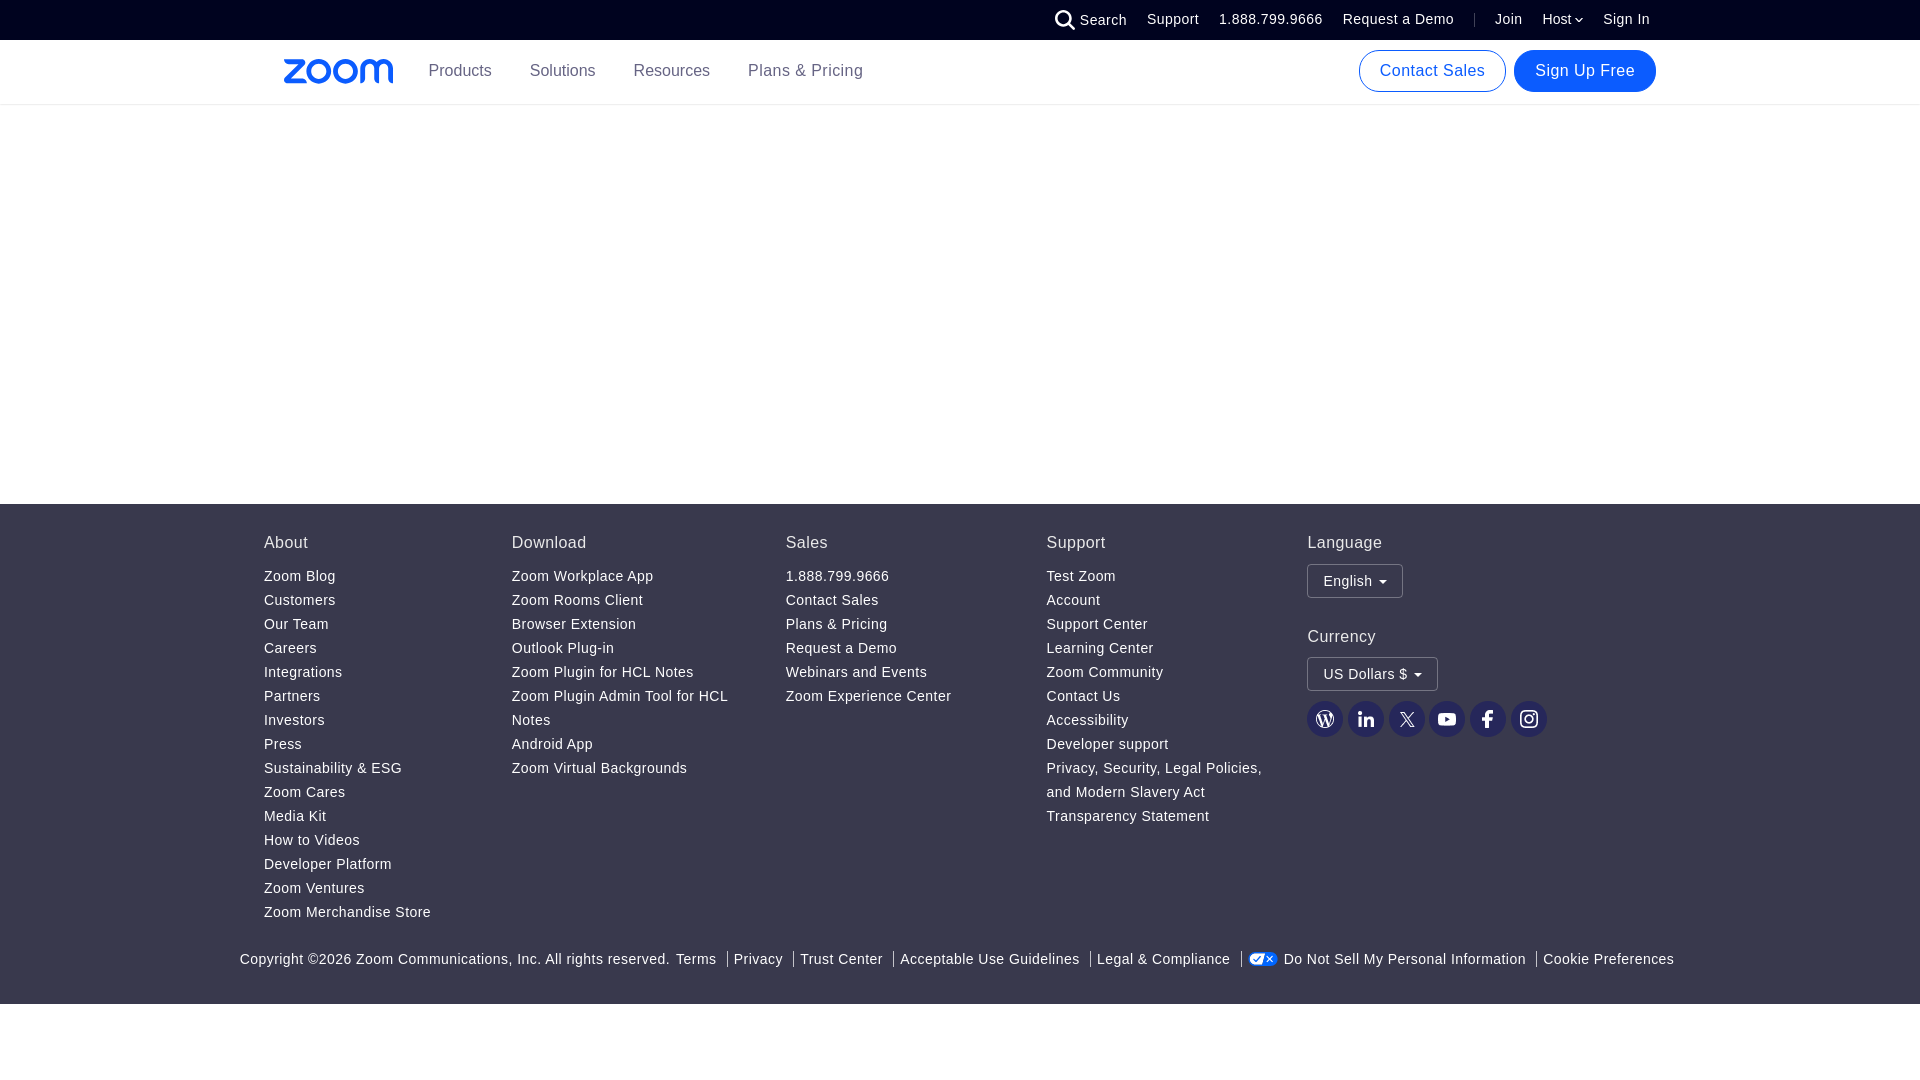
Task: Open Zoom's Instagram profile icon
Action: coord(1529,719)
